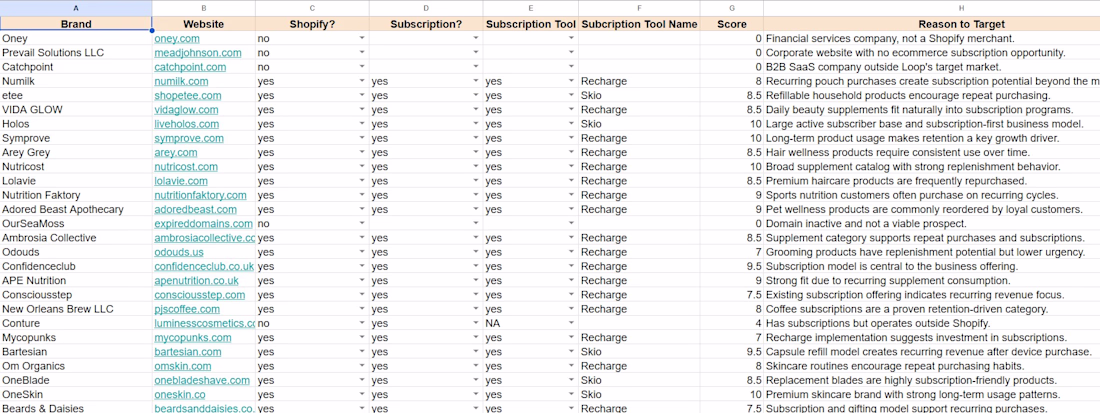
Task: Select the Shopify? header cell
Action: pos(312,24)
